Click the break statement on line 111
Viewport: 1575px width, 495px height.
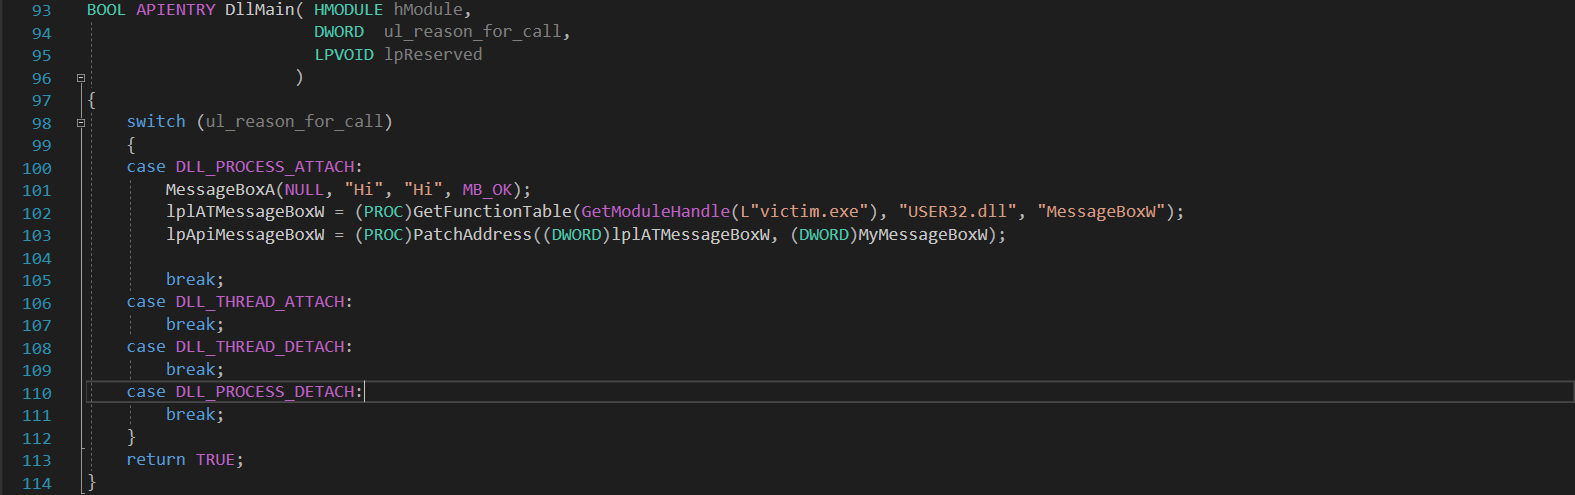(x=195, y=415)
